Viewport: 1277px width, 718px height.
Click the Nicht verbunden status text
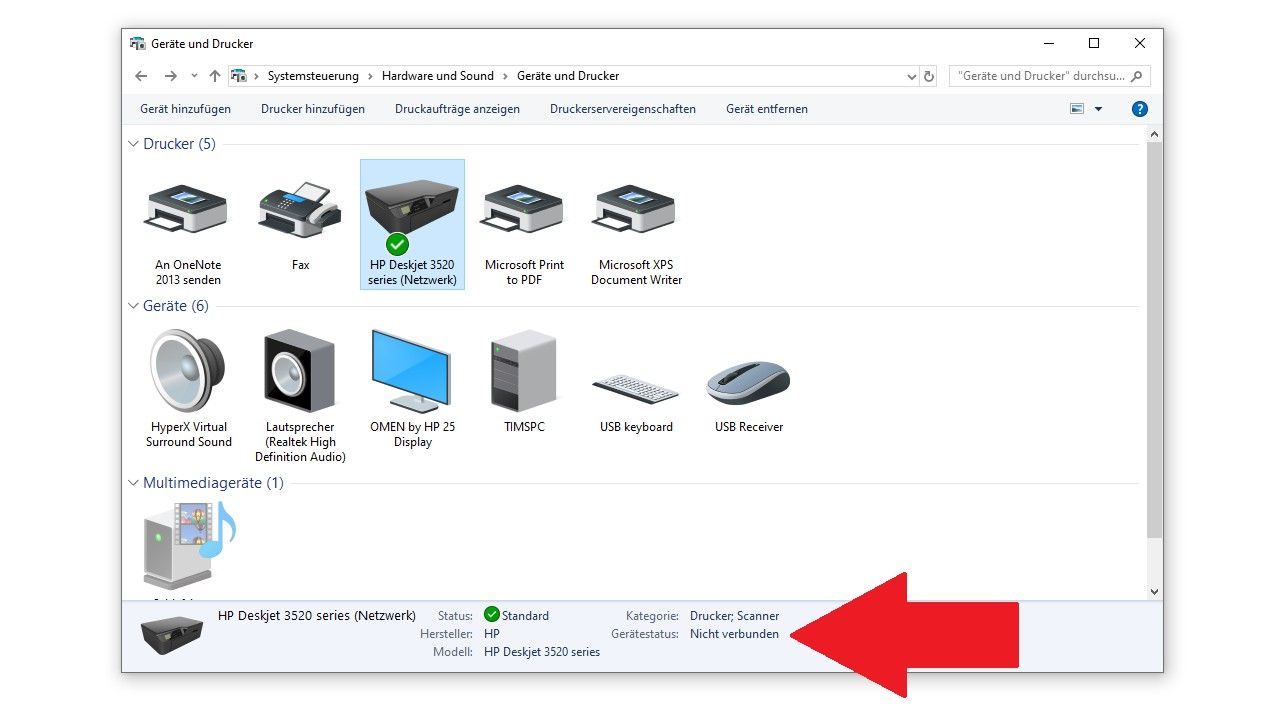click(734, 634)
